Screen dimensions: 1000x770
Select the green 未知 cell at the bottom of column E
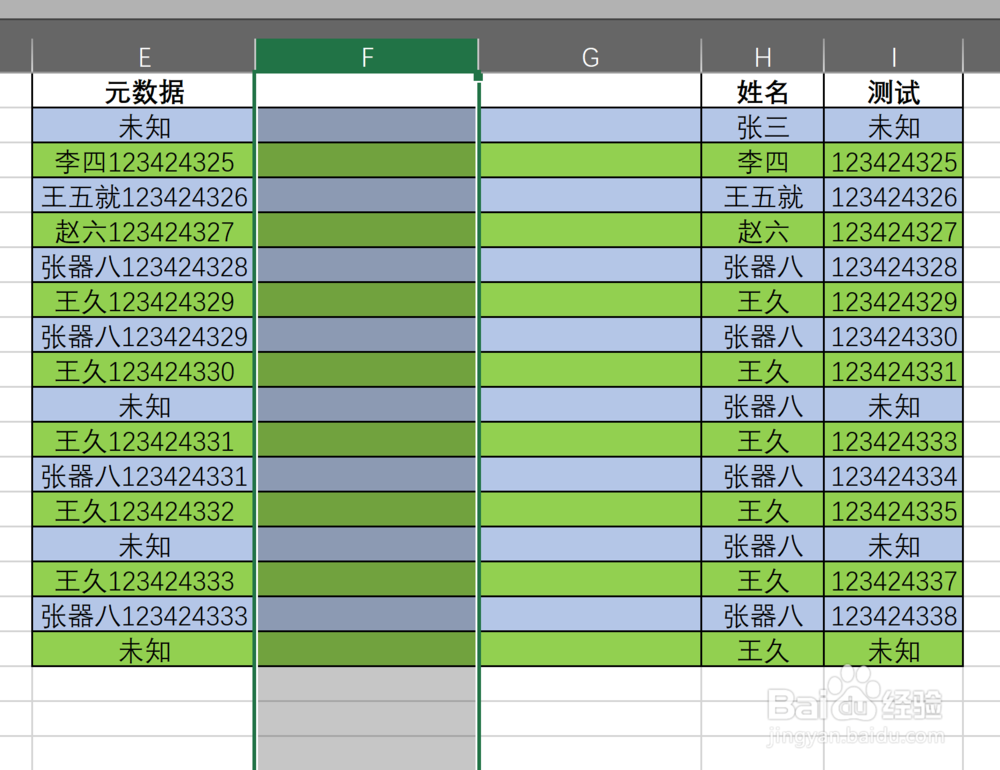point(143,651)
